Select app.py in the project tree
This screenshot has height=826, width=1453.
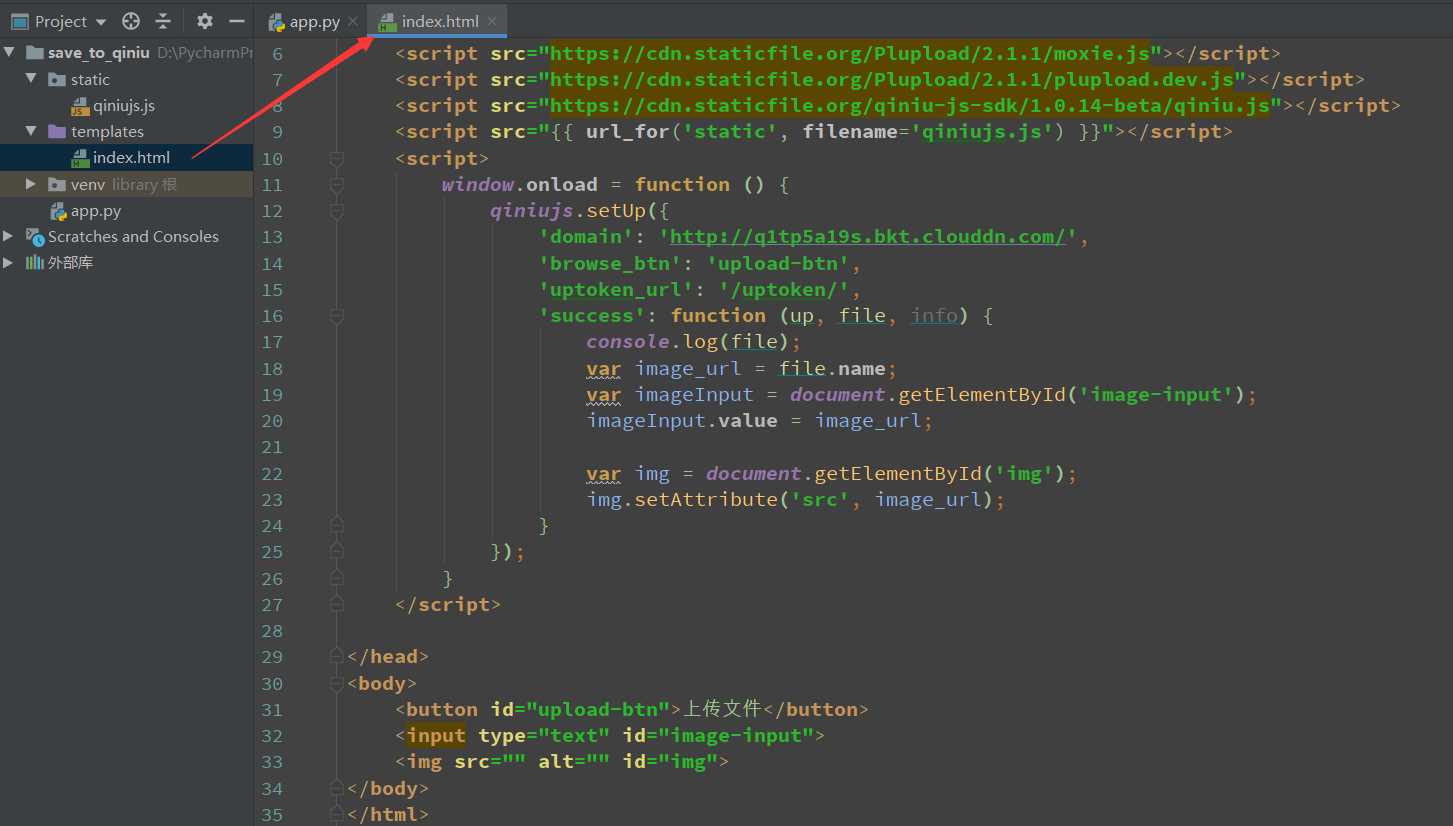point(126,210)
